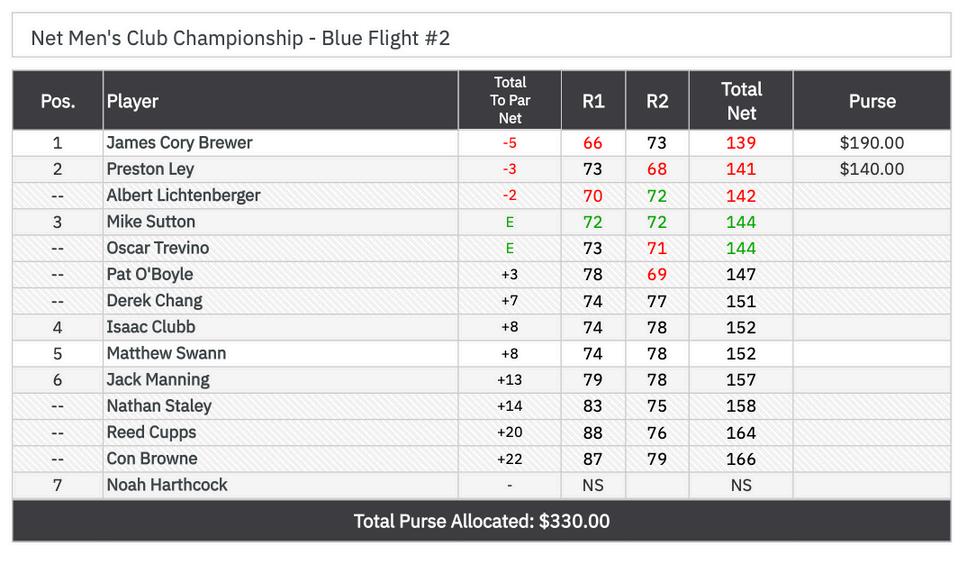Viewport: 967px width, 564px height.
Task: Click Preston Ley's $140.00 purse
Action: tap(871, 169)
